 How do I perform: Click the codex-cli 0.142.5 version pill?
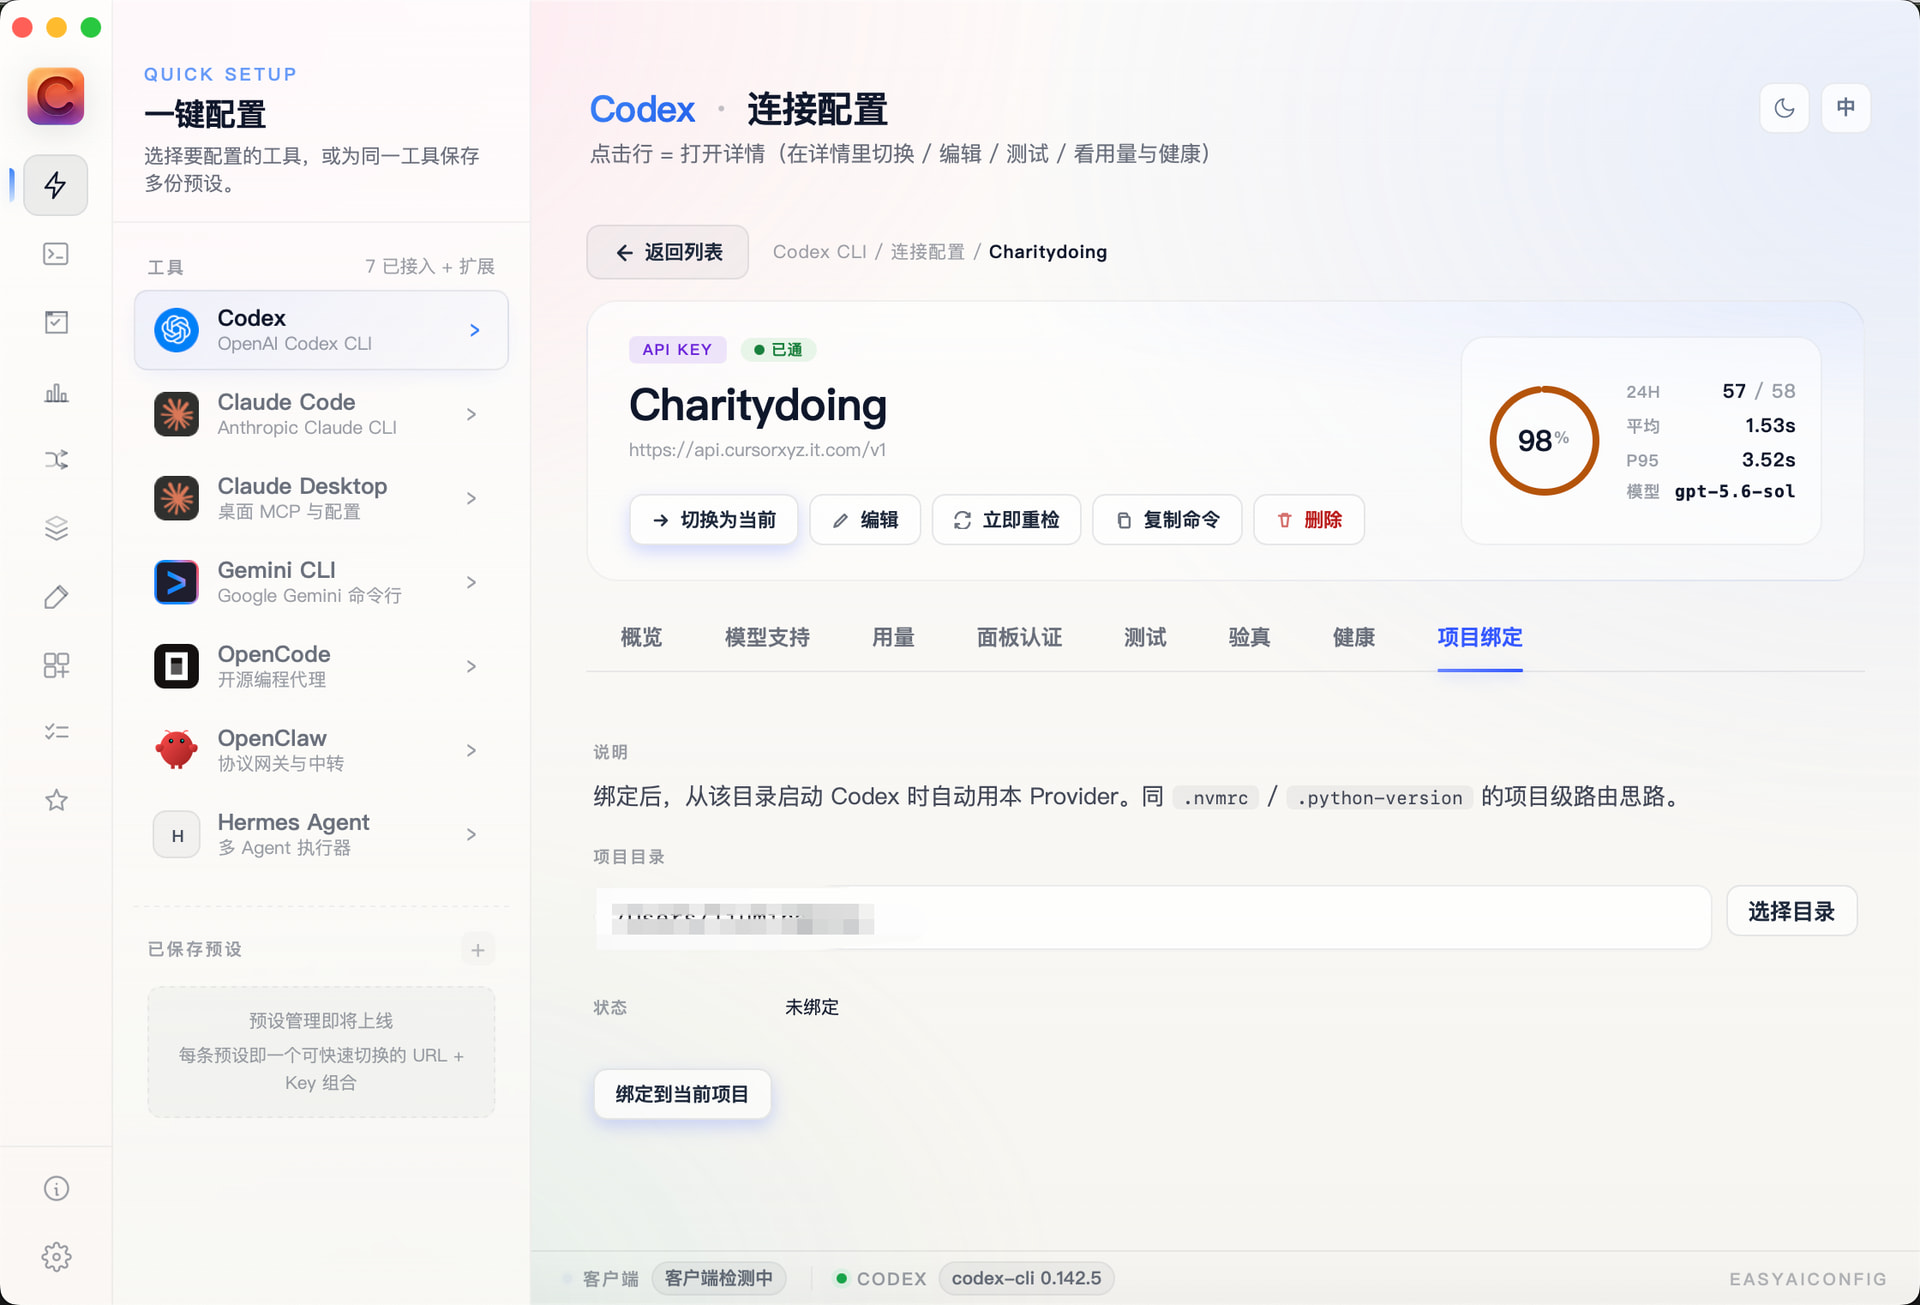[x=1026, y=1278]
